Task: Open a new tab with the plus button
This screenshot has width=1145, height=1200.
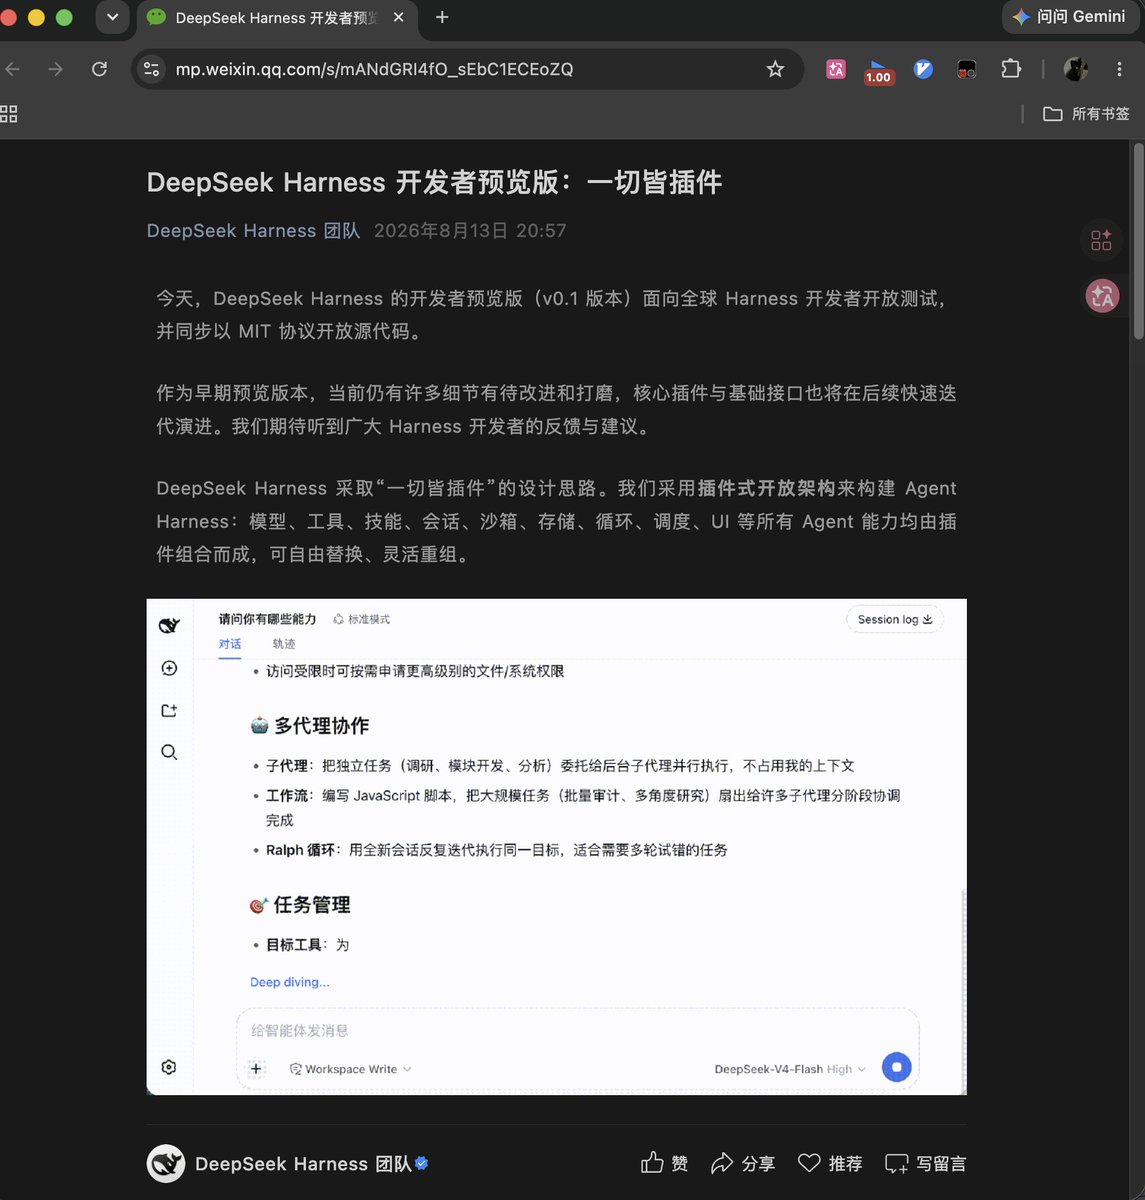Action: 442,17
